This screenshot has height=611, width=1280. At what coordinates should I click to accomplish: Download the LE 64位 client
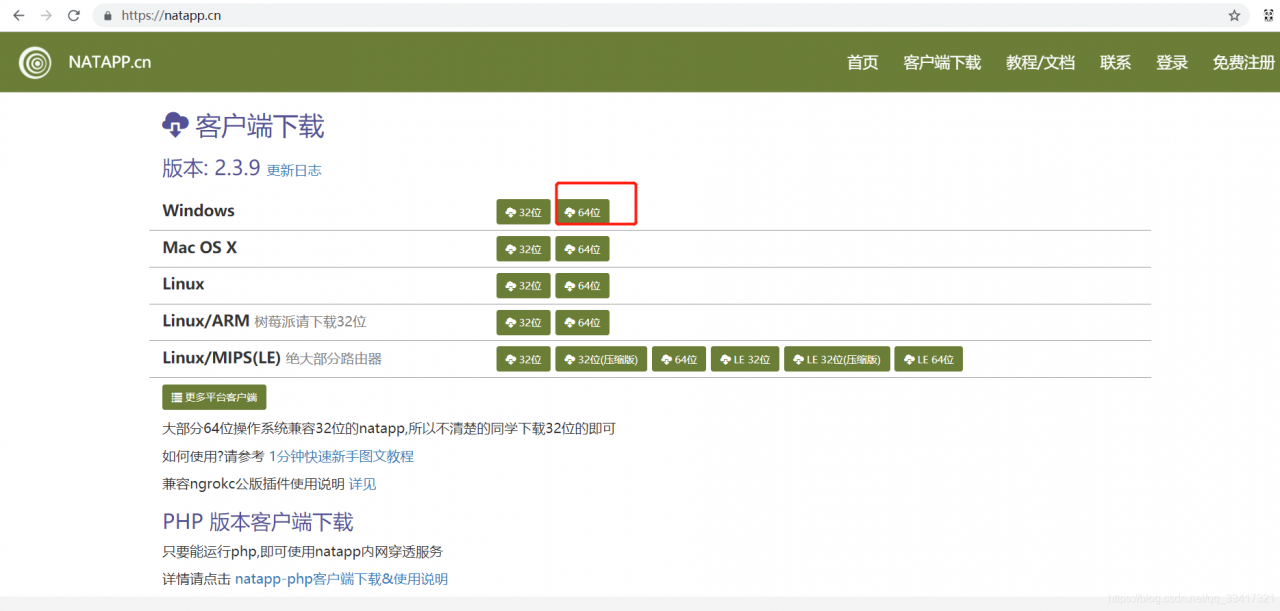click(928, 359)
